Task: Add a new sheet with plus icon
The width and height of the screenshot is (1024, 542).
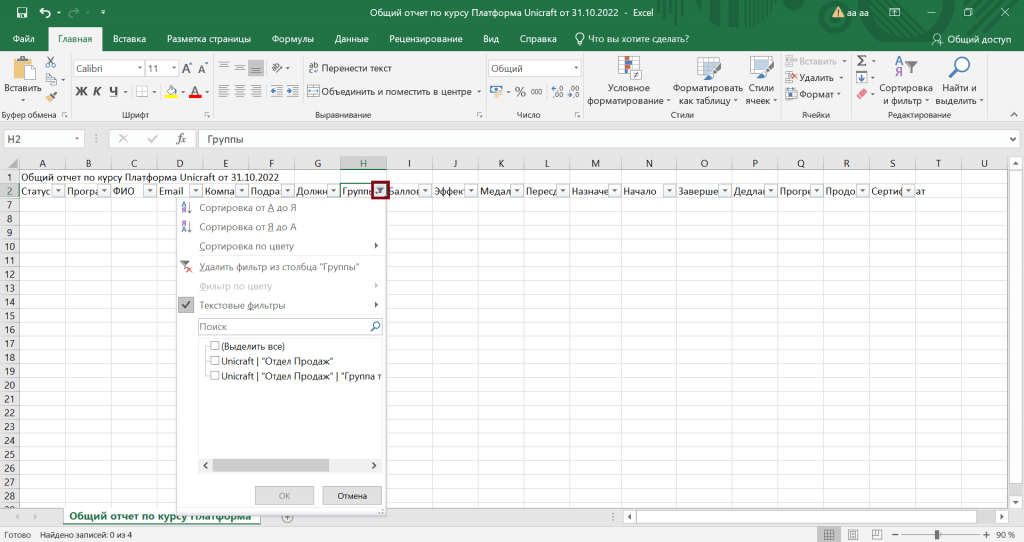Action: 287,517
